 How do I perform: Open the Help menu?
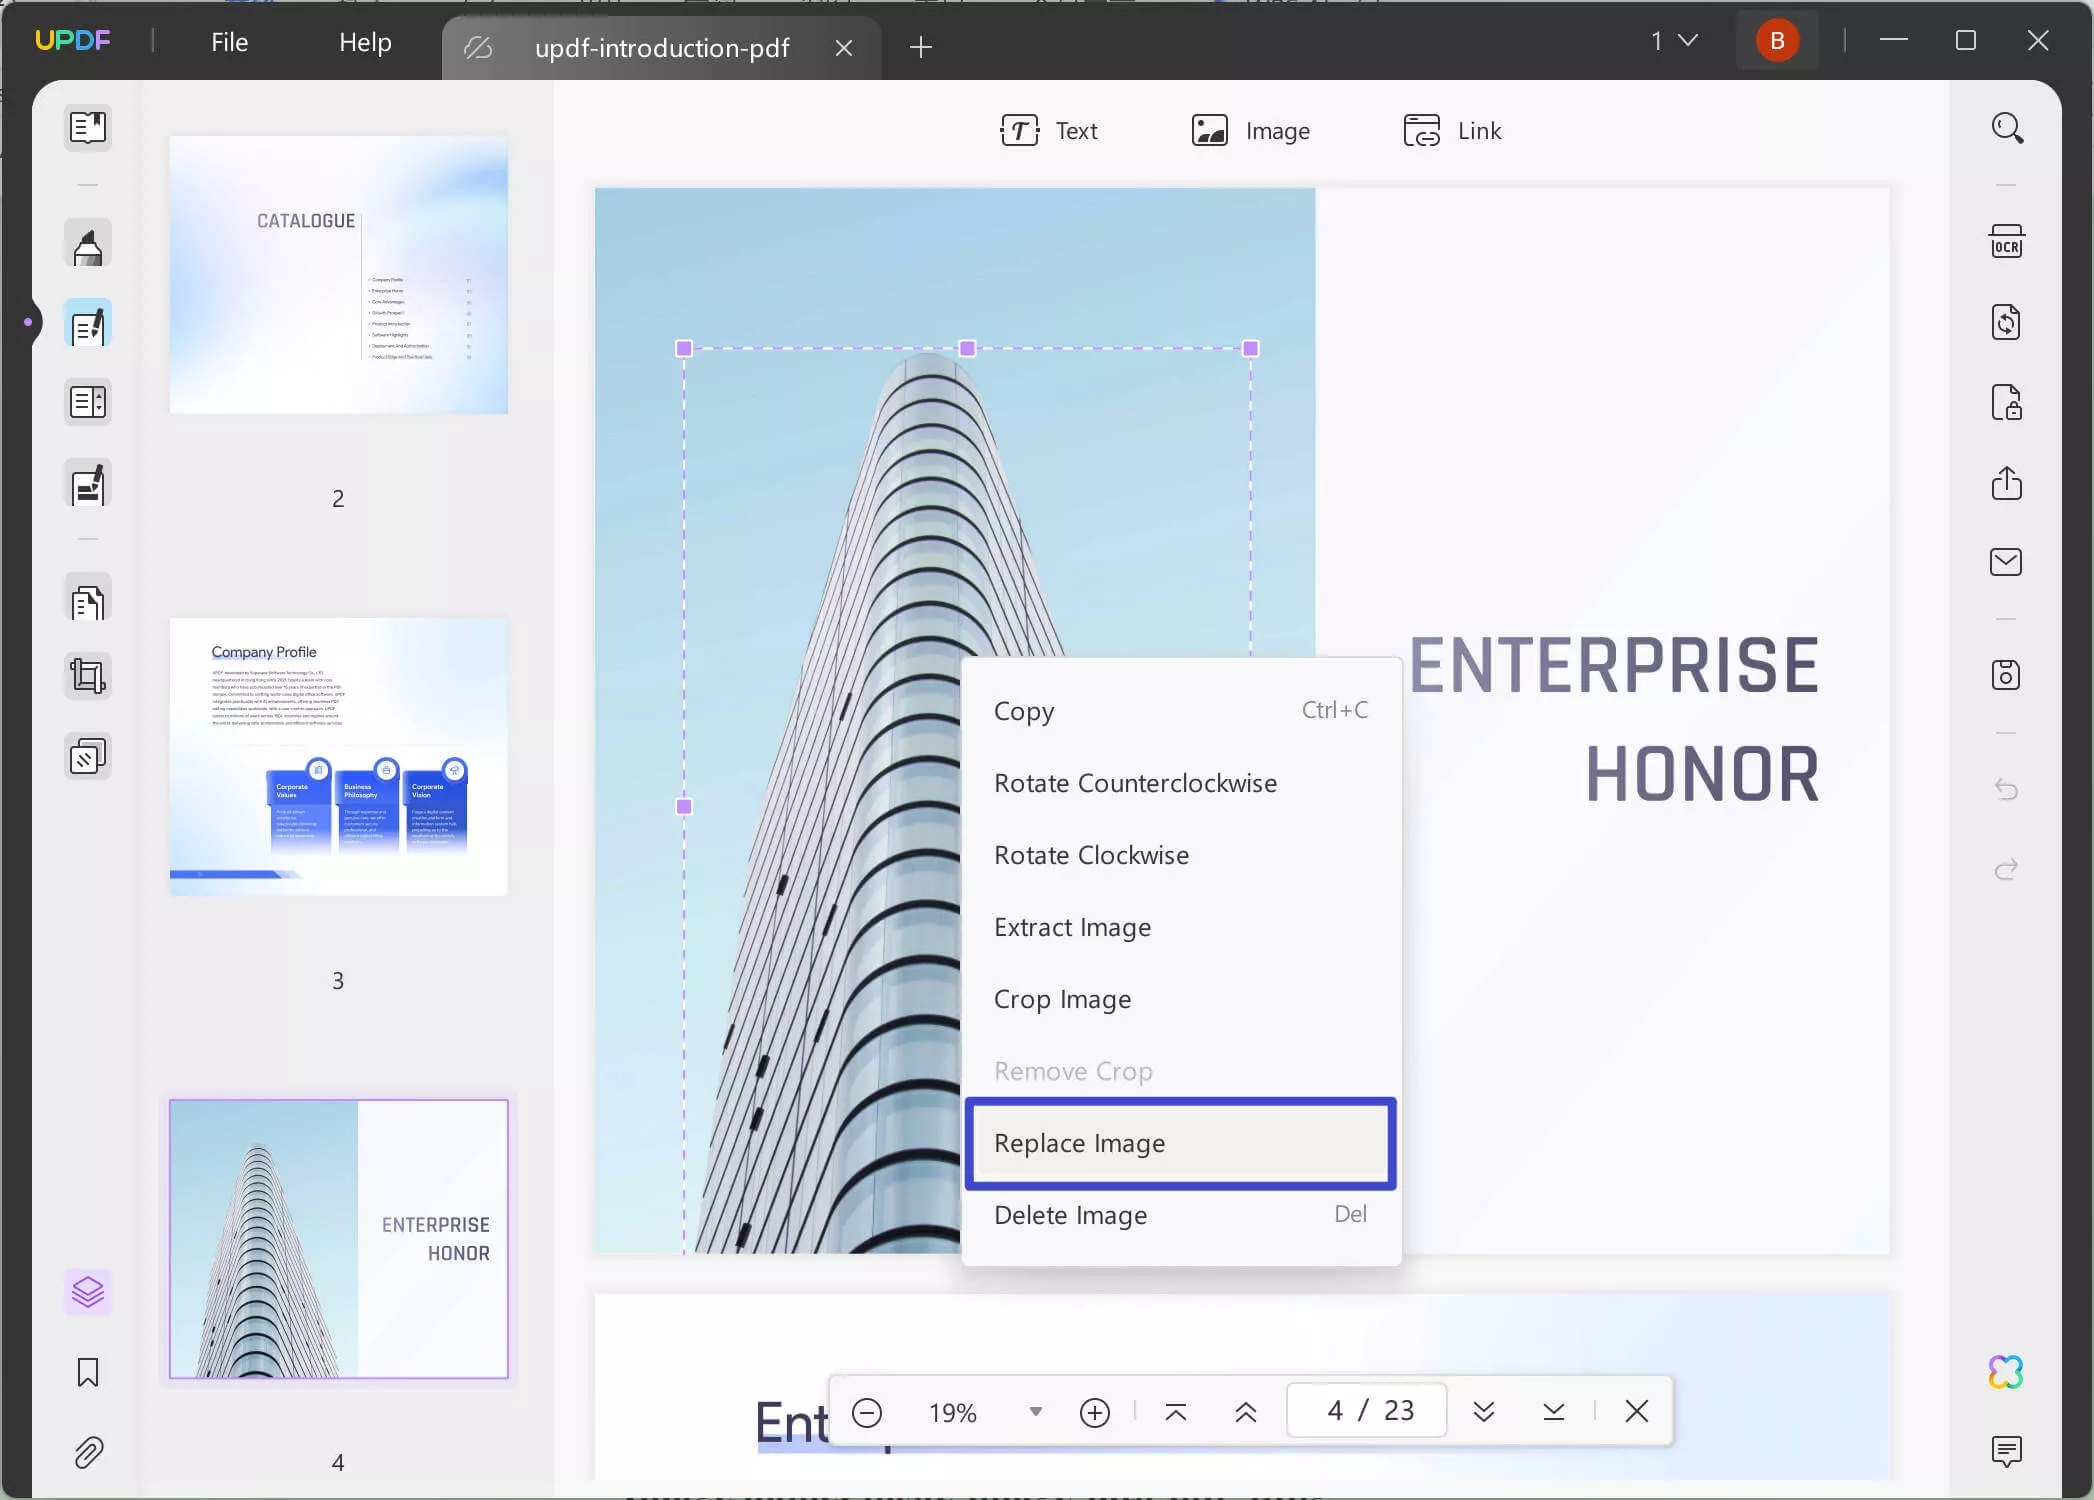pyautogui.click(x=365, y=42)
